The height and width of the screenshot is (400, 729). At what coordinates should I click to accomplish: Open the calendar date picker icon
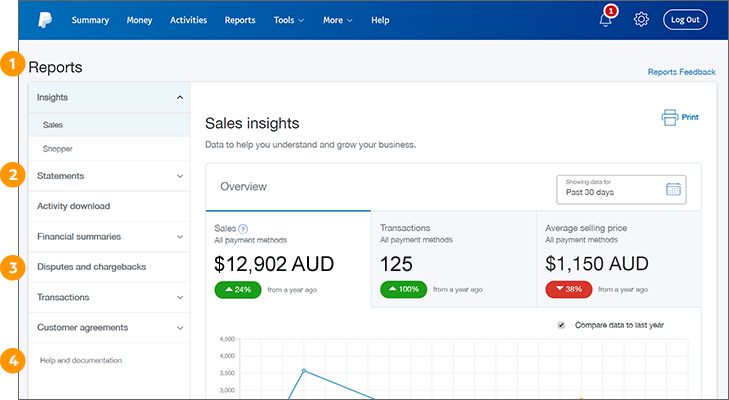coord(673,189)
